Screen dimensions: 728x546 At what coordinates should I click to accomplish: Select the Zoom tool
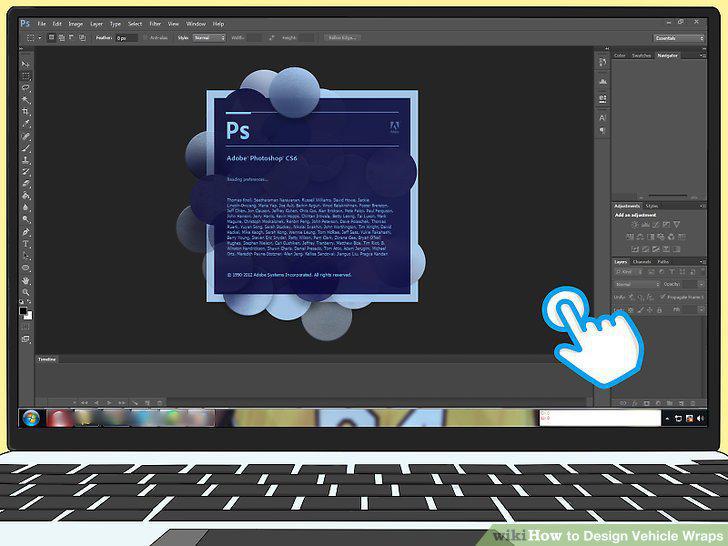(x=26, y=292)
